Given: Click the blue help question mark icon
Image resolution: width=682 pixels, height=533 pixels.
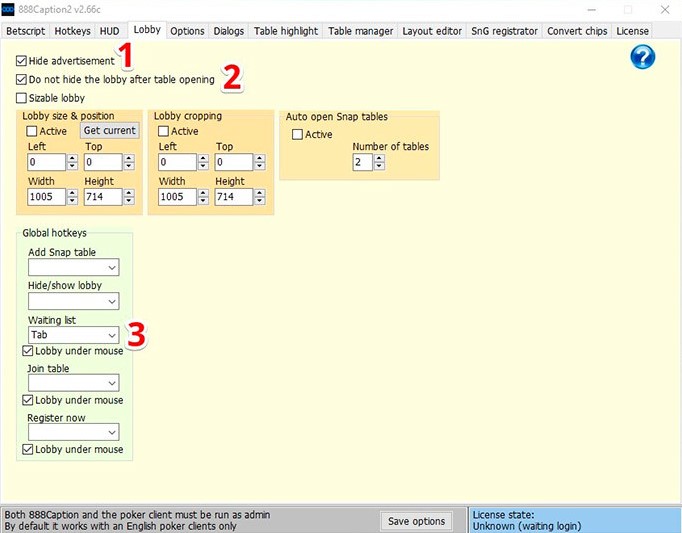Looking at the screenshot, I should tap(643, 57).
